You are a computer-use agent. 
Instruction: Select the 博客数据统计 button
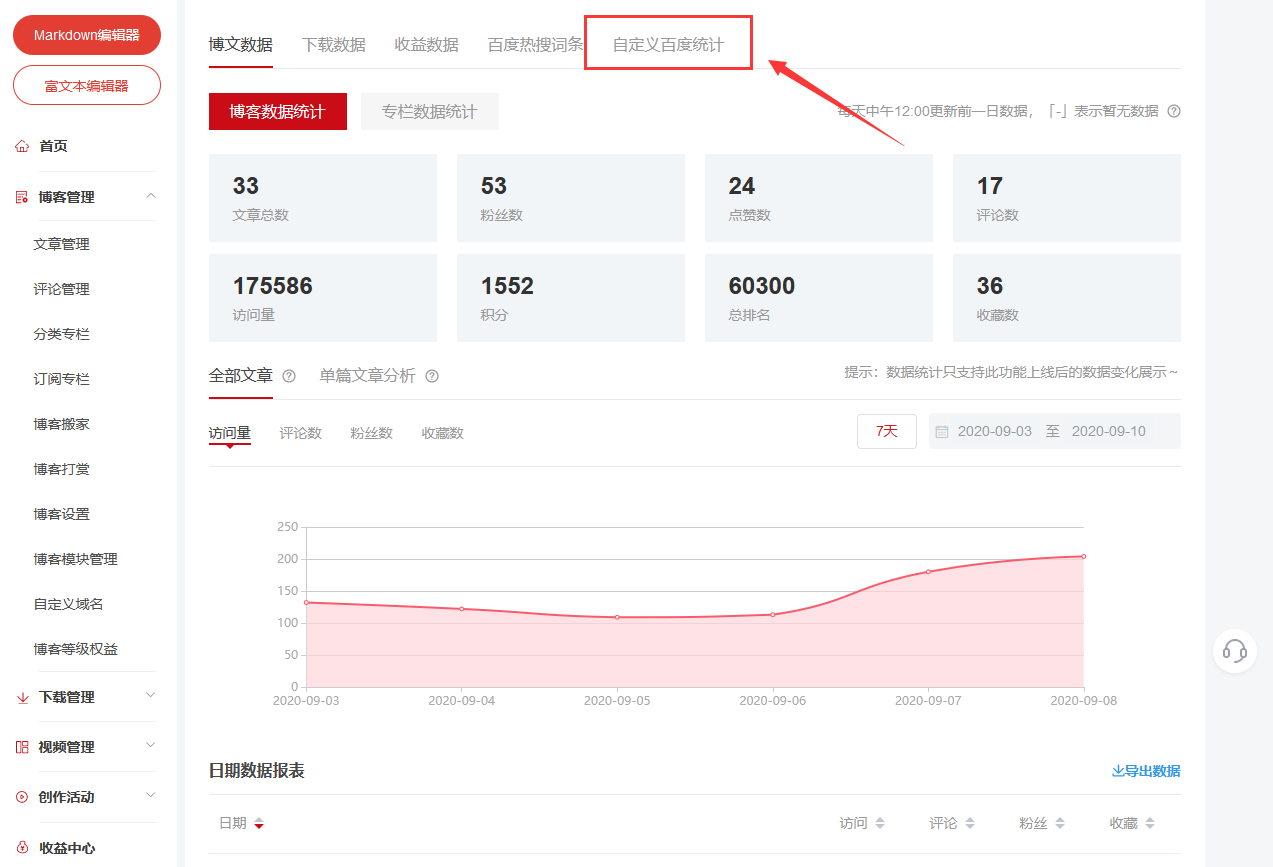coord(278,112)
